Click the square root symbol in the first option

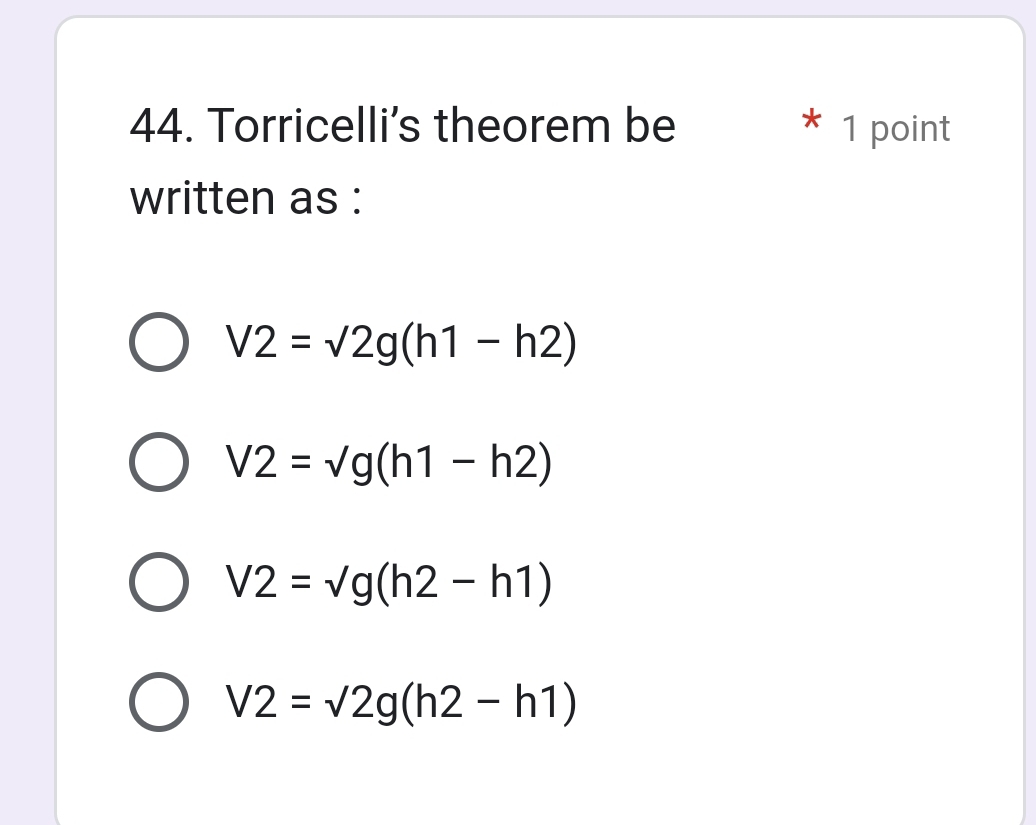[329, 344]
